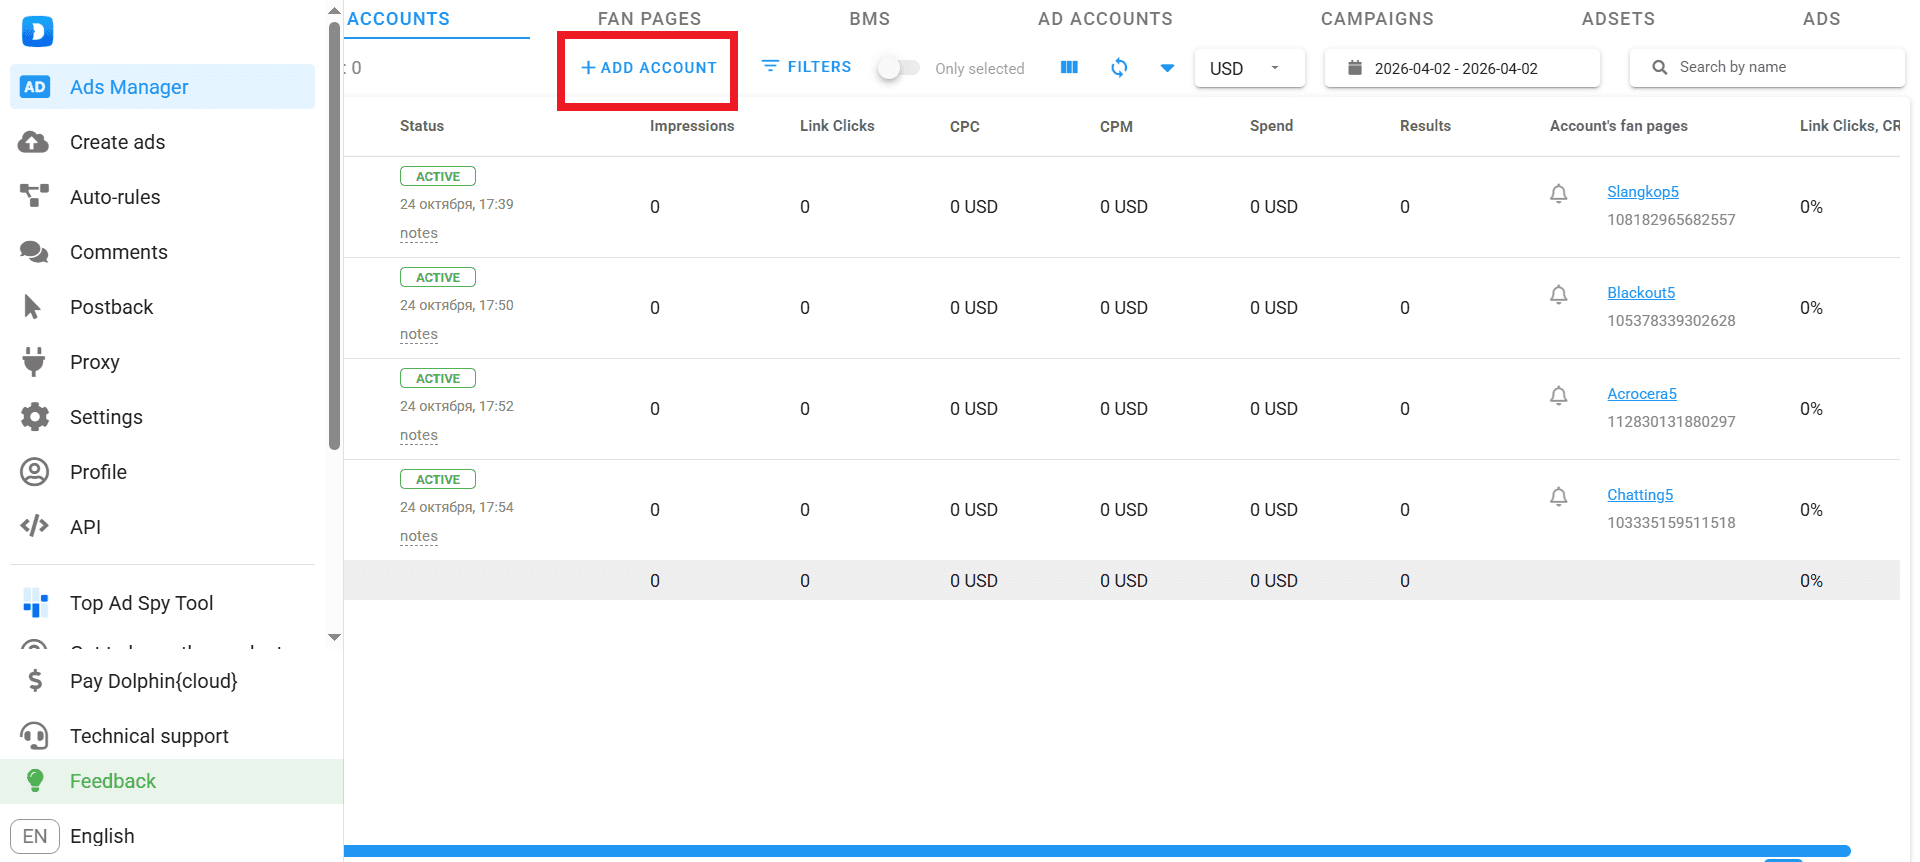Viewport: 1920px width, 862px height.
Task: Open Auto-rules from the sidebar
Action: point(115,197)
